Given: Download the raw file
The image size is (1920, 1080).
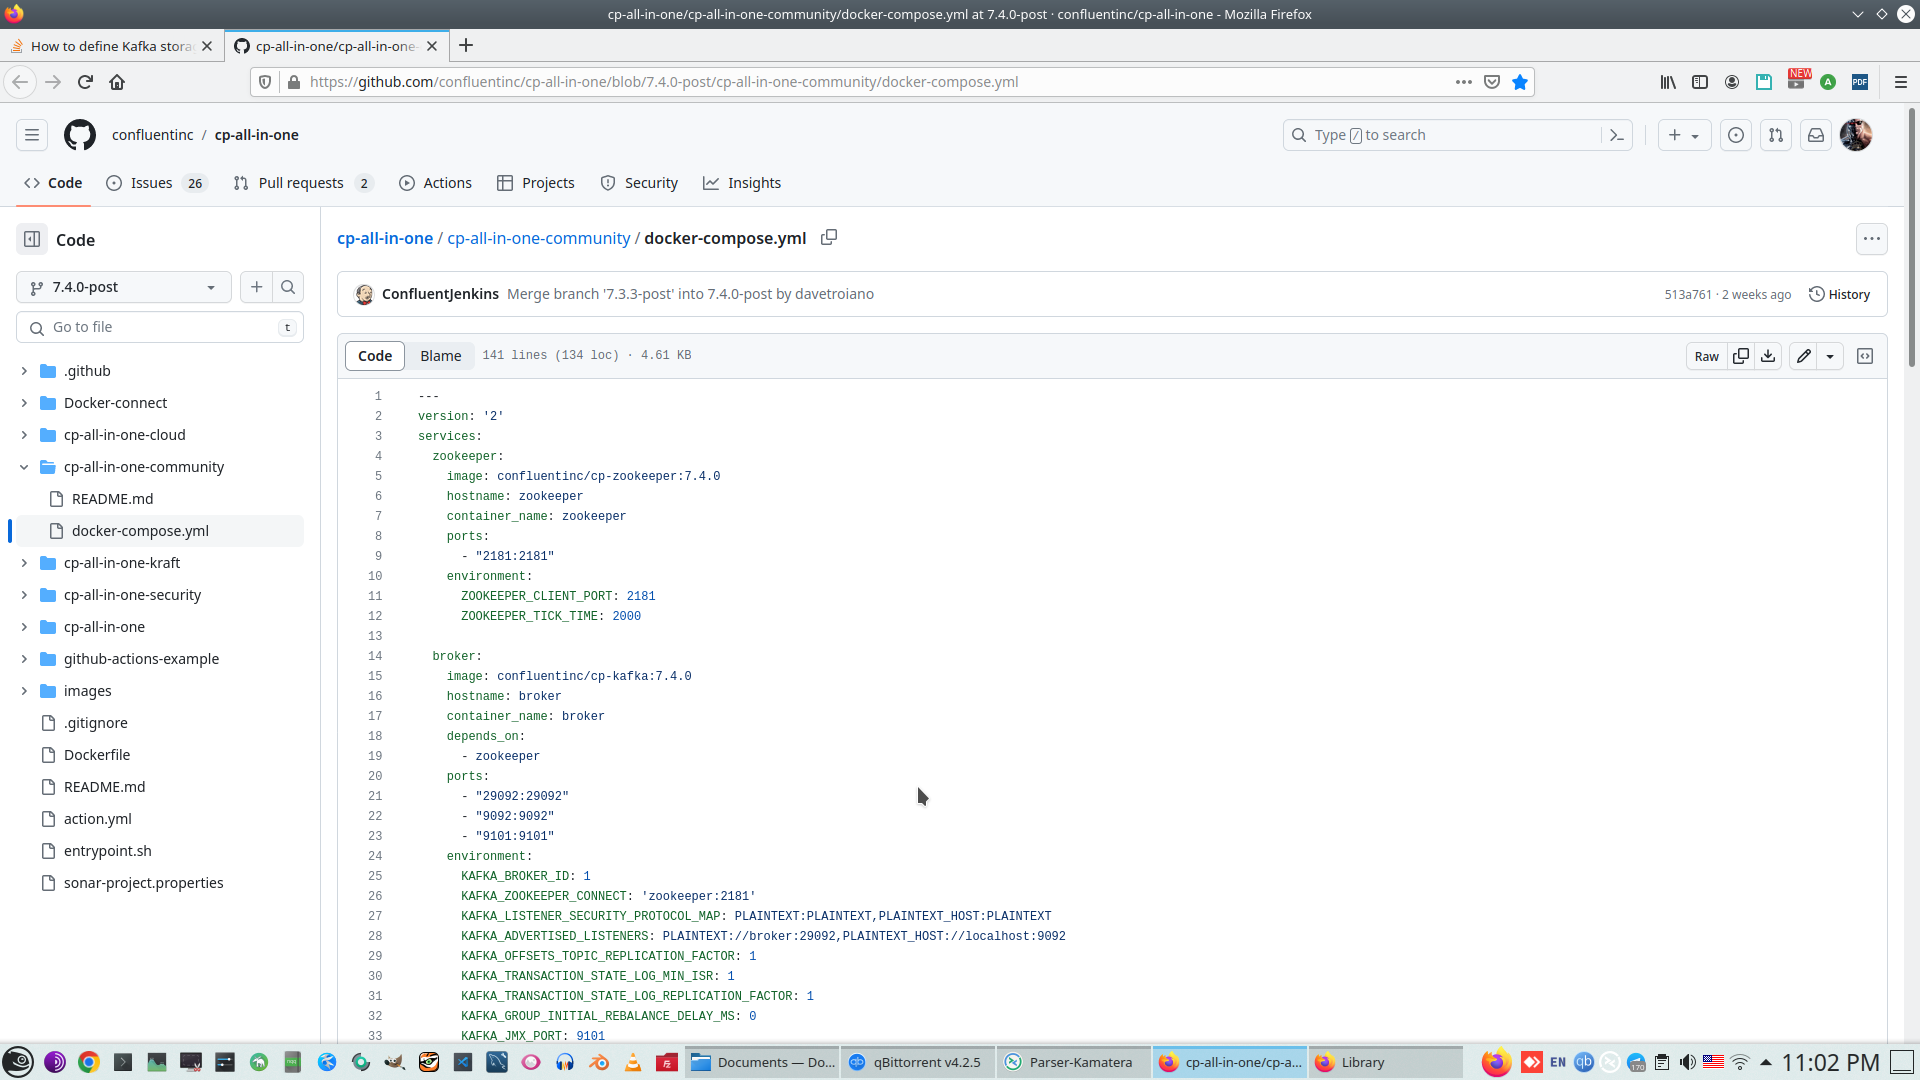Looking at the screenshot, I should 1768,356.
